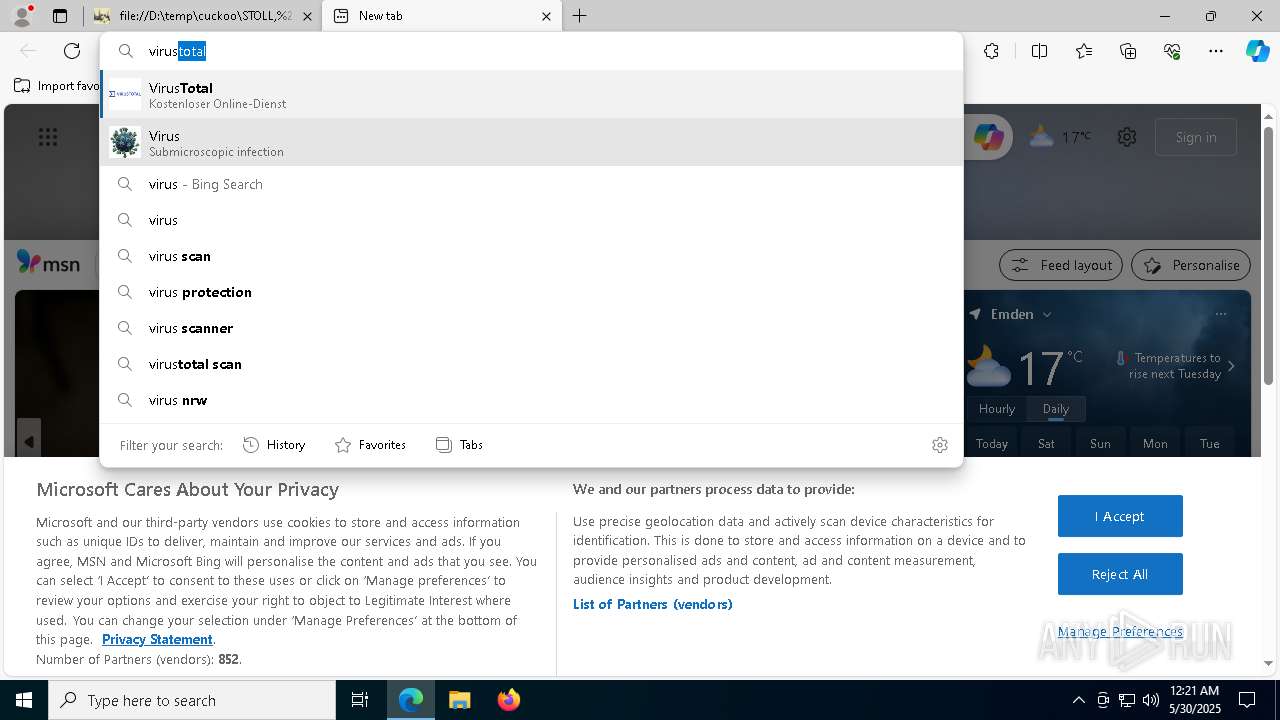The image size is (1280, 720).
Task: Click the Copilot icon in MSN header
Action: (x=989, y=137)
